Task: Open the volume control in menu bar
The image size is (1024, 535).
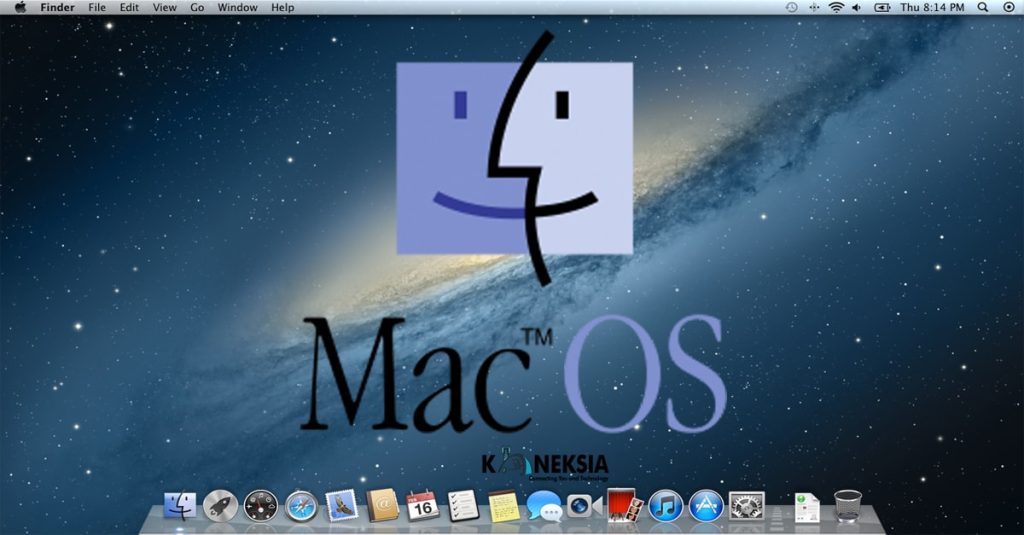Action: [x=857, y=7]
